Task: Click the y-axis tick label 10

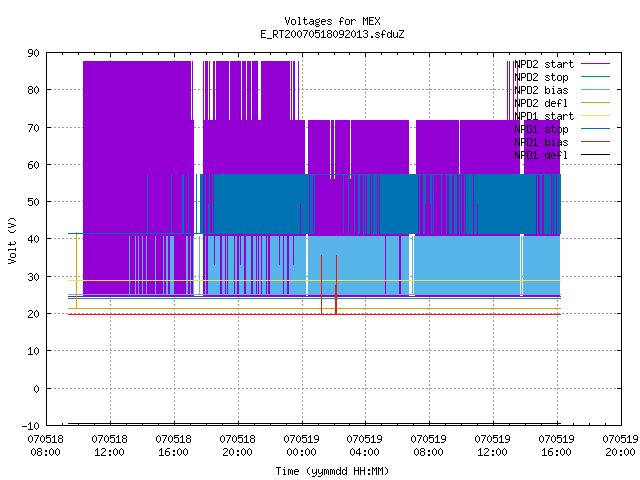Action: coord(33,351)
